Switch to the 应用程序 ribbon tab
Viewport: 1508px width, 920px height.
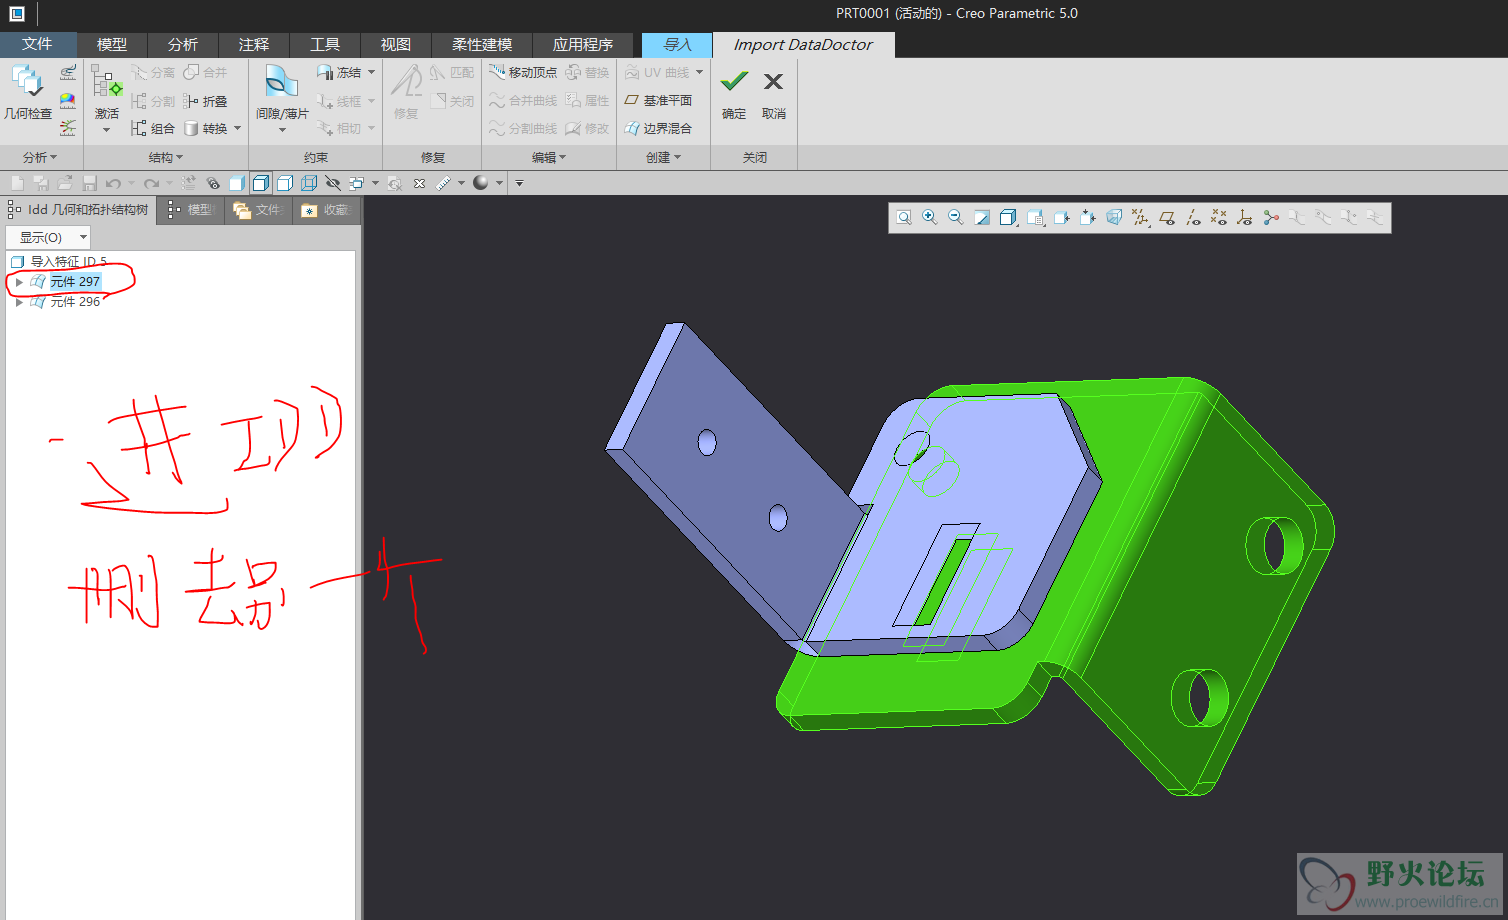583,44
